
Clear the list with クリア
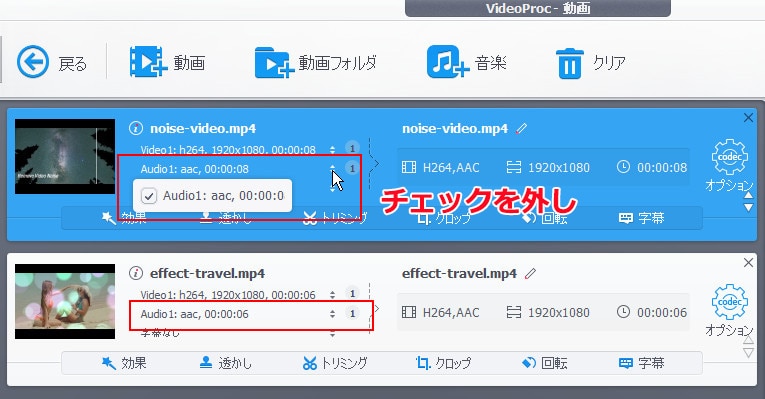[x=590, y=62]
